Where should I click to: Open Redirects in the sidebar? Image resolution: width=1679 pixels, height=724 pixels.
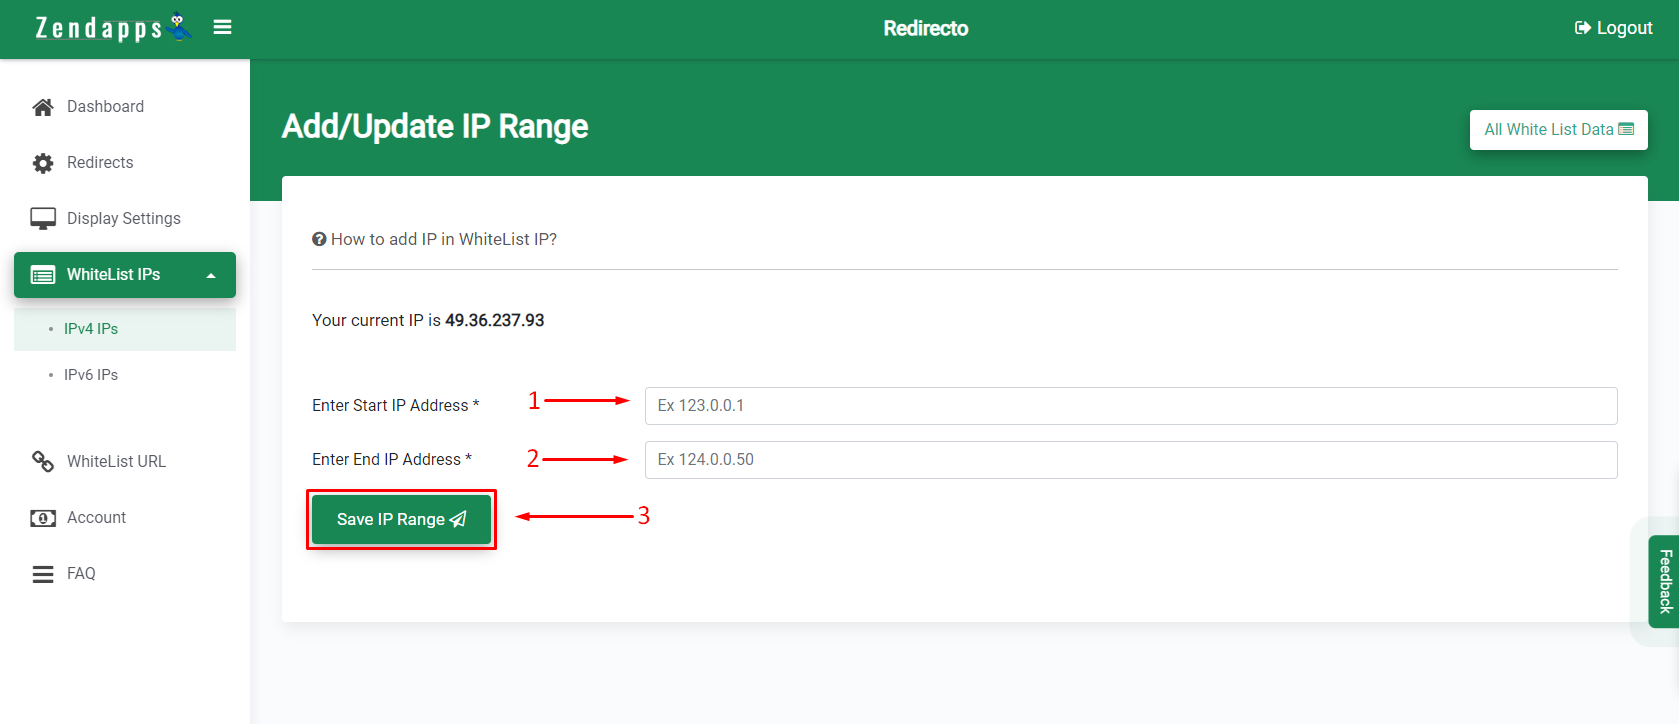[x=100, y=163]
